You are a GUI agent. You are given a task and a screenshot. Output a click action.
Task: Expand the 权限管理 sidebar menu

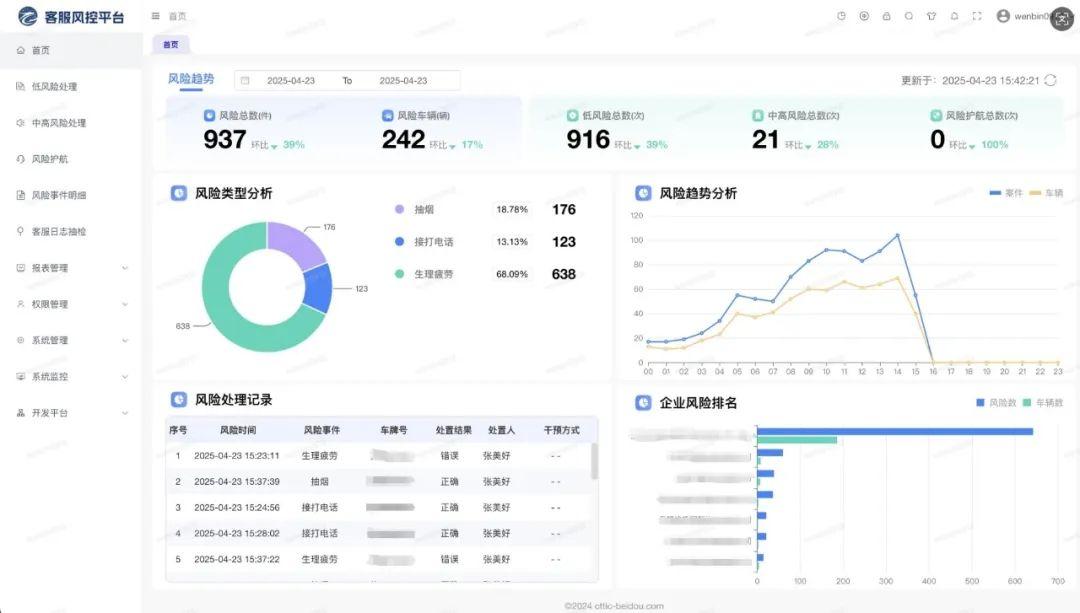[71, 304]
